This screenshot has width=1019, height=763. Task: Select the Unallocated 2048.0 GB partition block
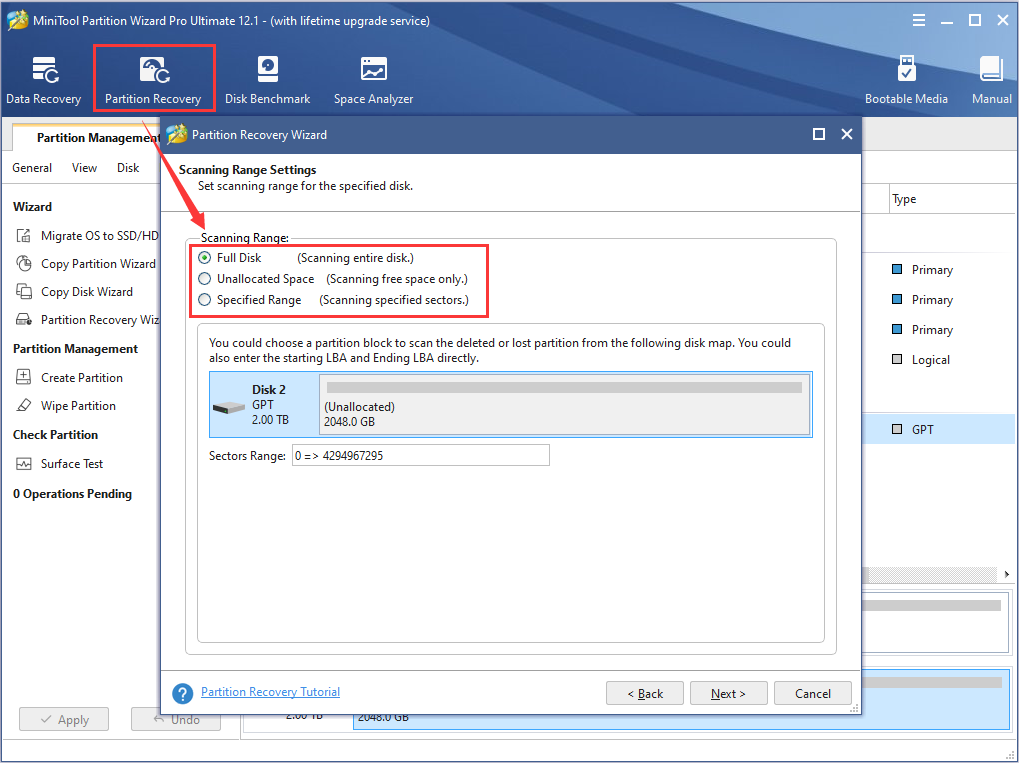(x=565, y=404)
